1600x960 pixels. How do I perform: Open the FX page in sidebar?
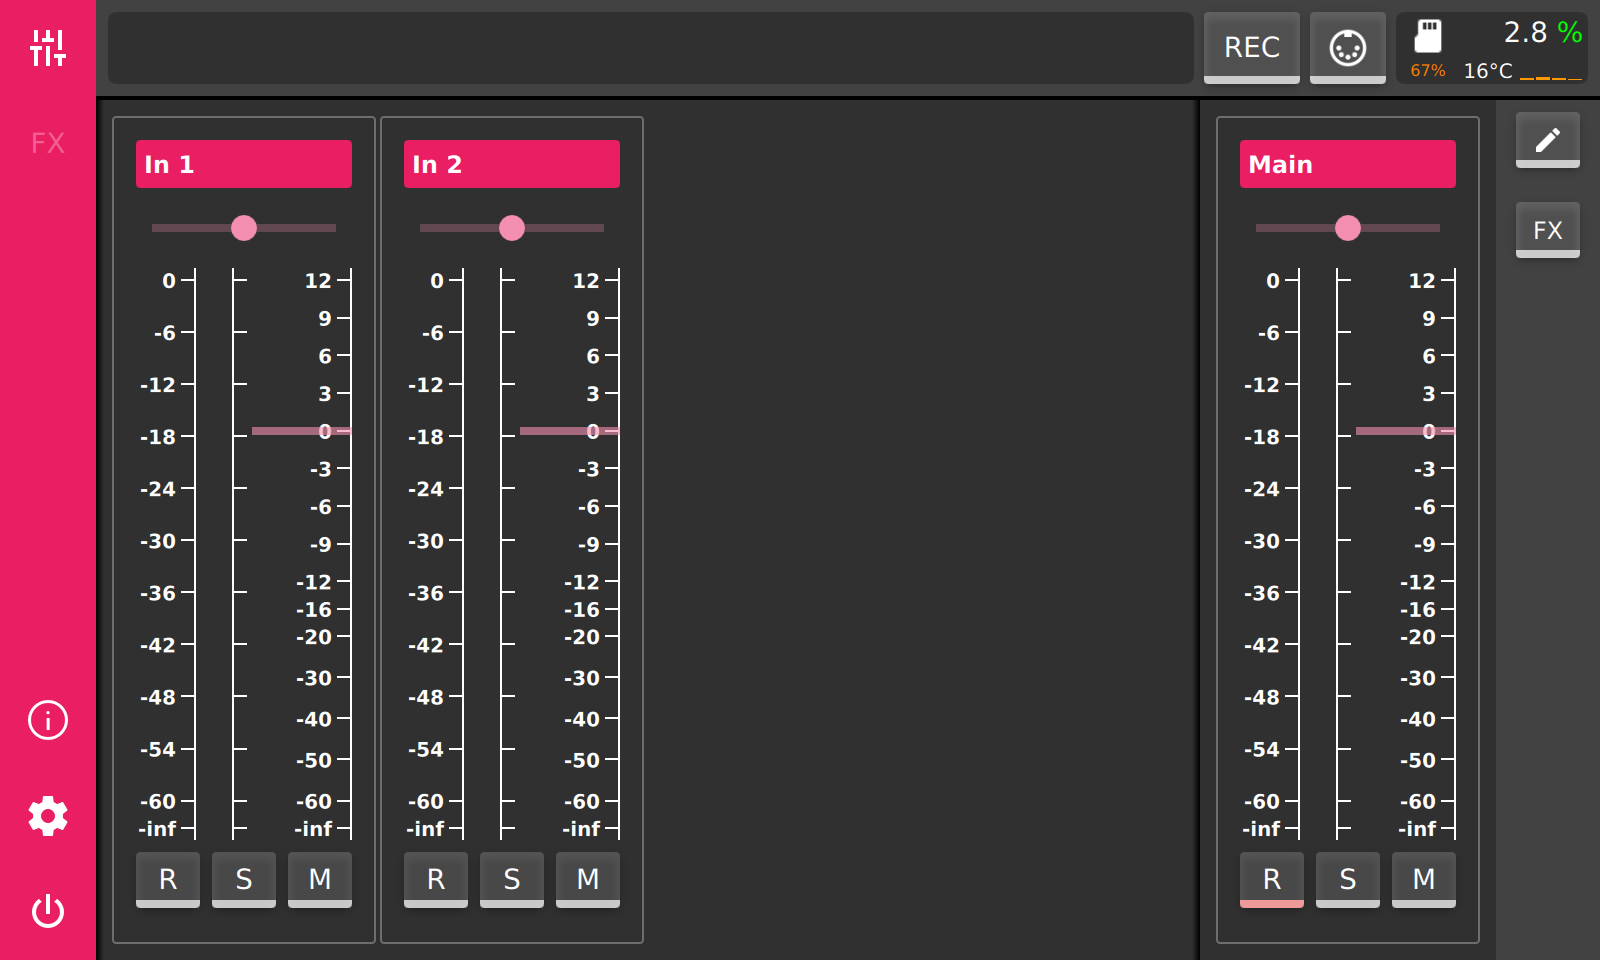click(x=47, y=143)
